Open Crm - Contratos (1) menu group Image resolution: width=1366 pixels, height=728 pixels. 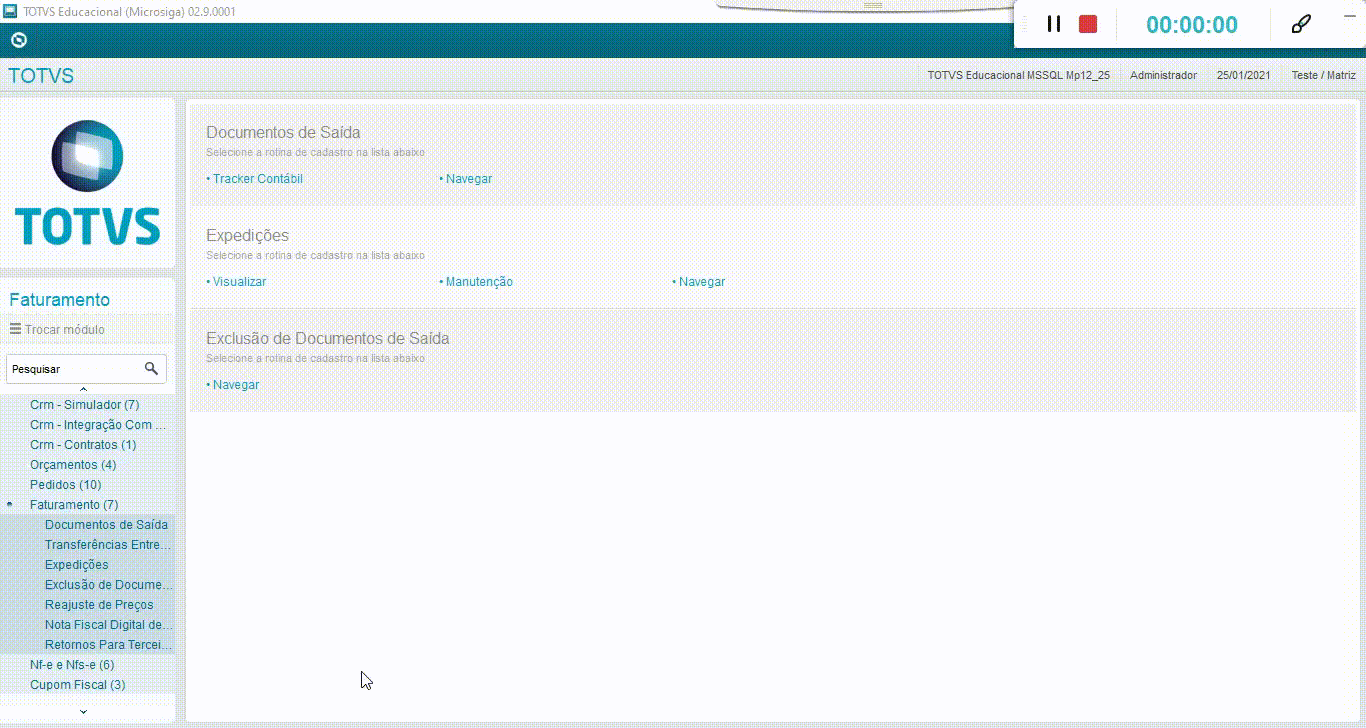pos(83,445)
